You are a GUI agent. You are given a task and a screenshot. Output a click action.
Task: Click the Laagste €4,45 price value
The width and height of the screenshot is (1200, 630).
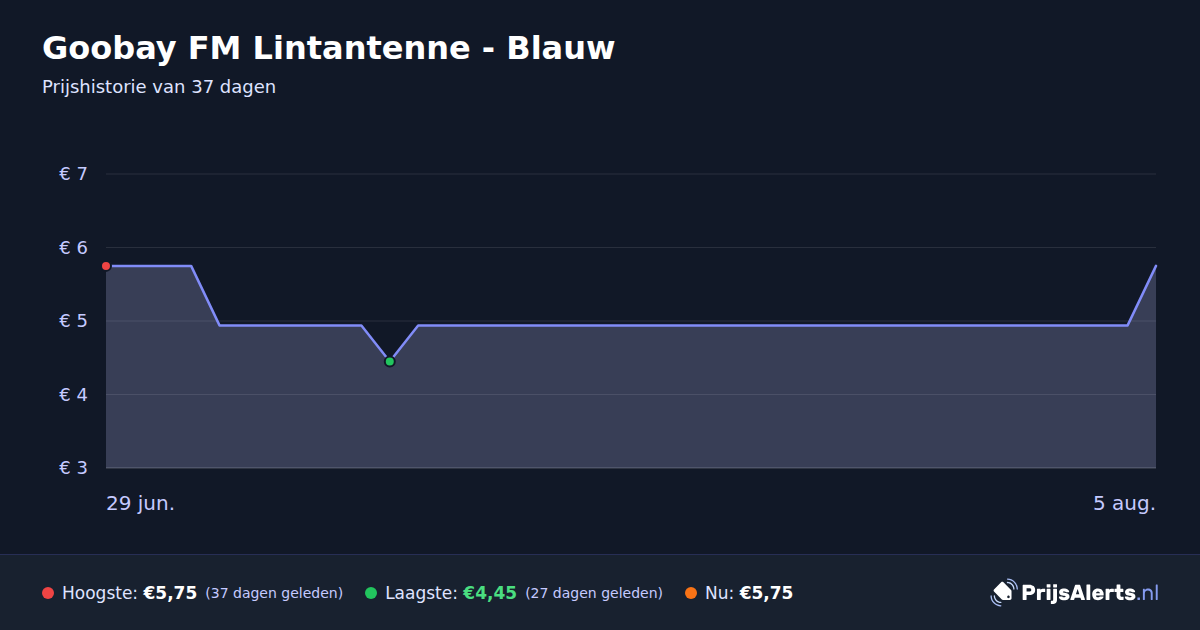click(490, 593)
